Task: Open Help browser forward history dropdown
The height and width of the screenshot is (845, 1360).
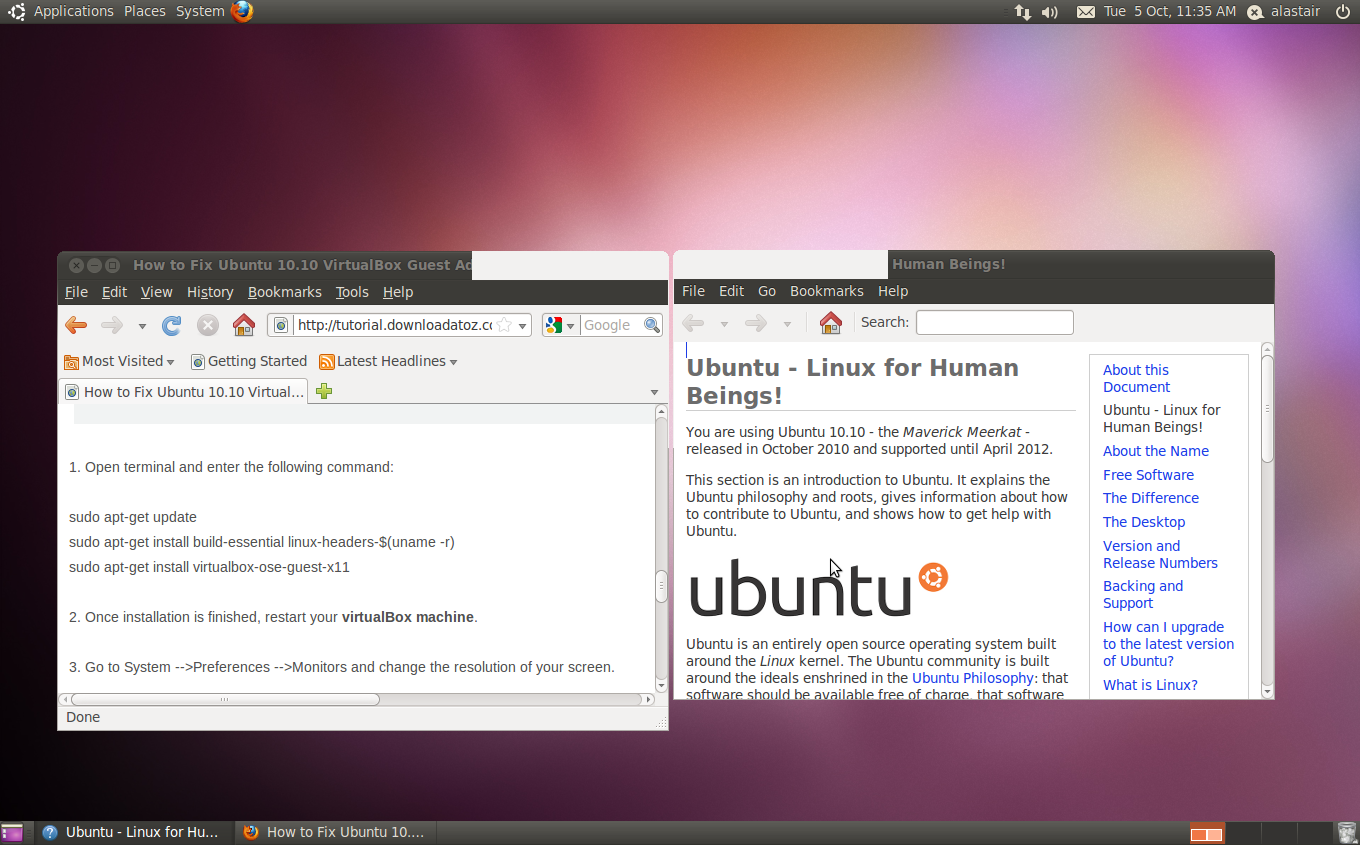Action: [787, 324]
